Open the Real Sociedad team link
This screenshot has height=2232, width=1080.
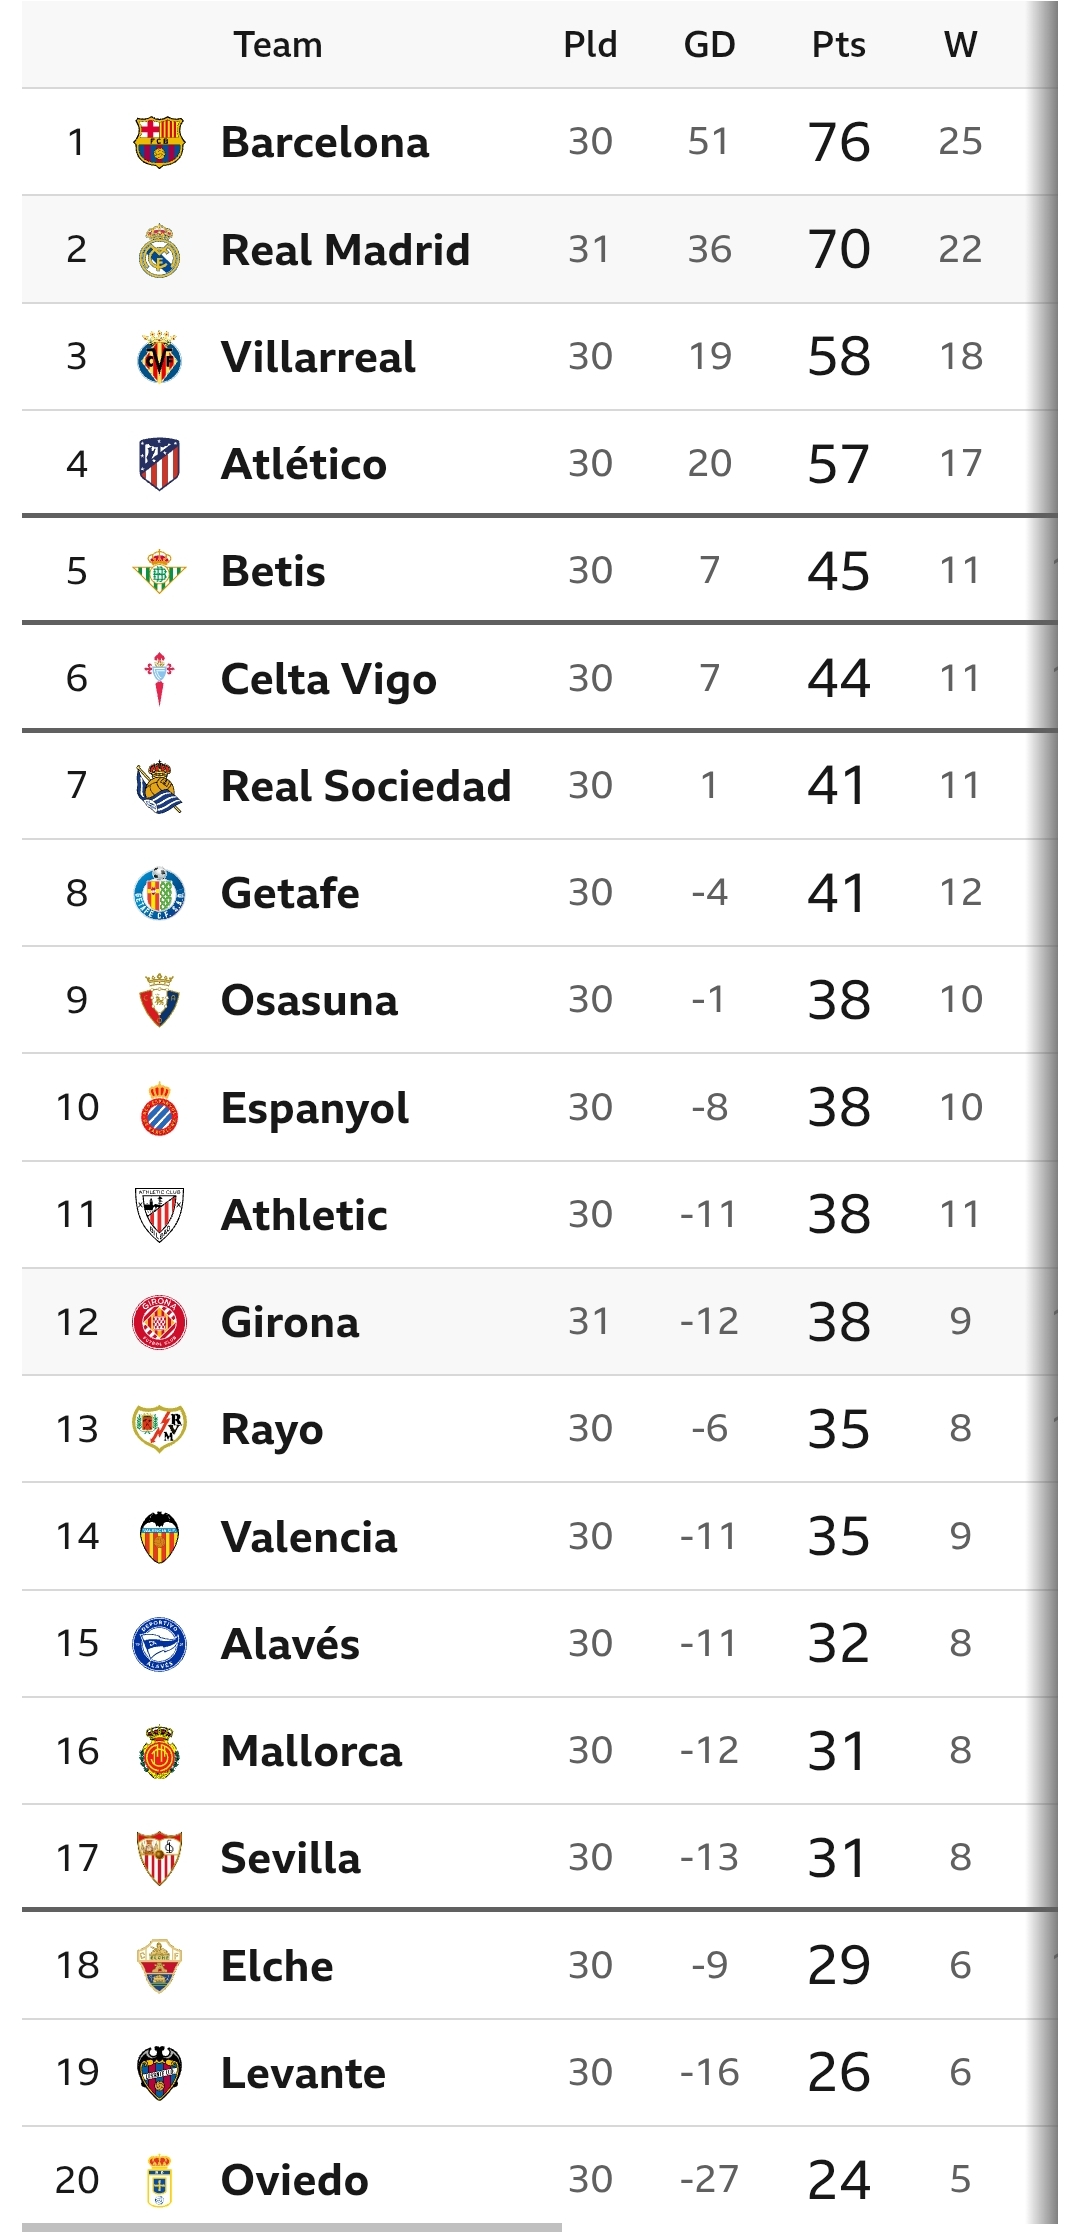pos(365,786)
